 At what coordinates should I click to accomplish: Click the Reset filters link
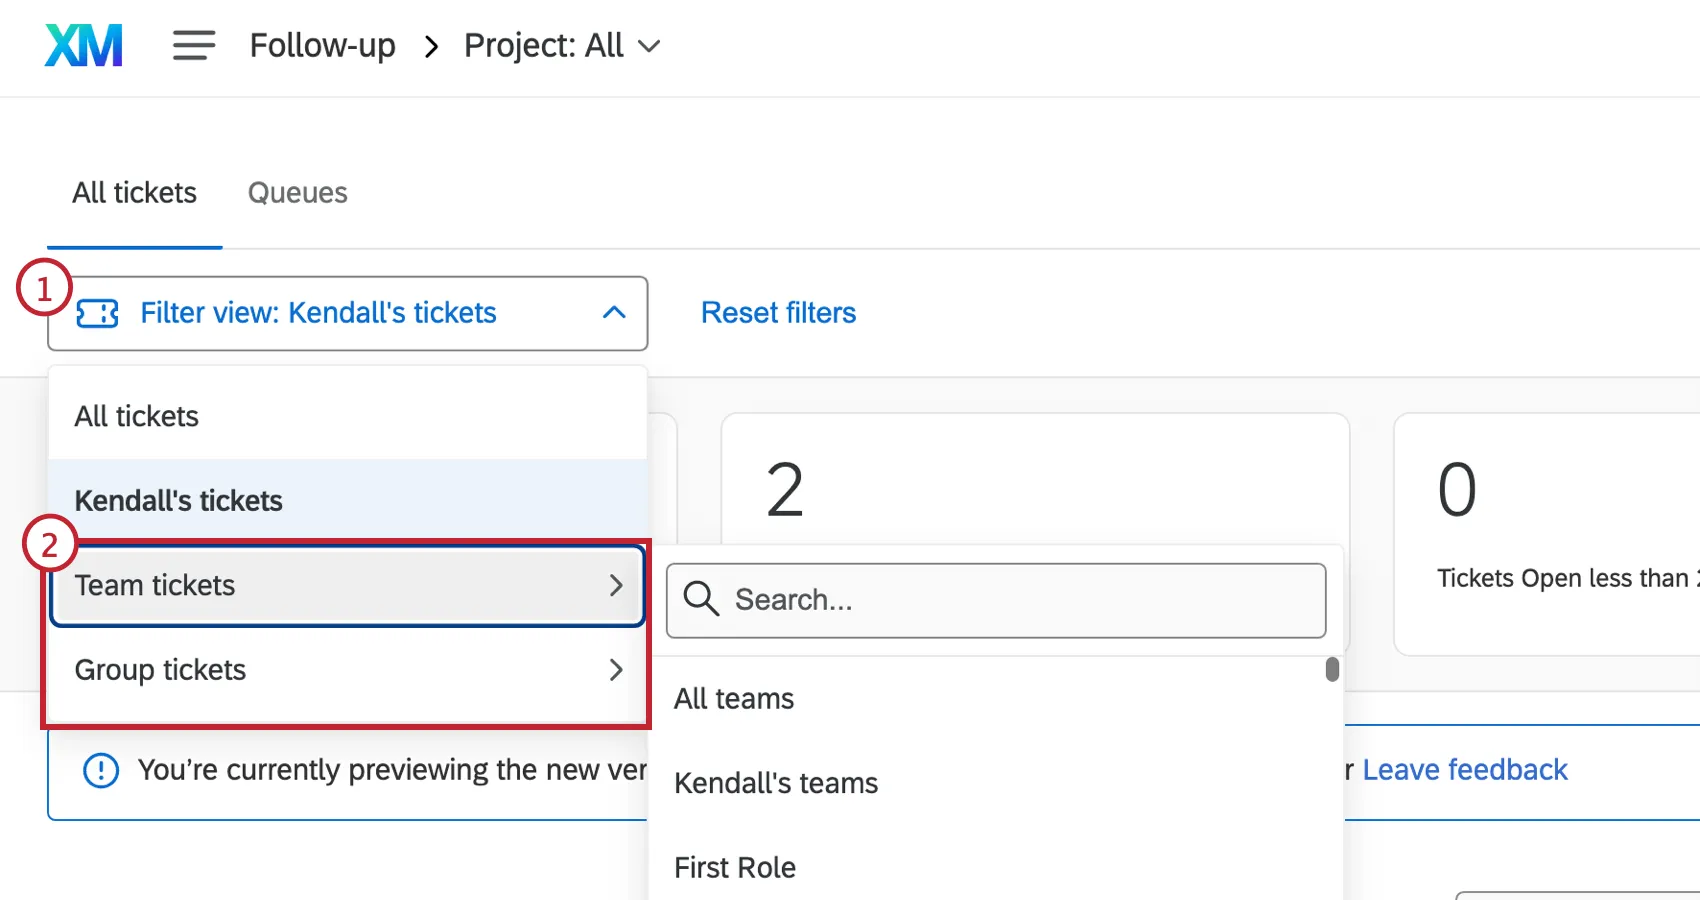(778, 313)
